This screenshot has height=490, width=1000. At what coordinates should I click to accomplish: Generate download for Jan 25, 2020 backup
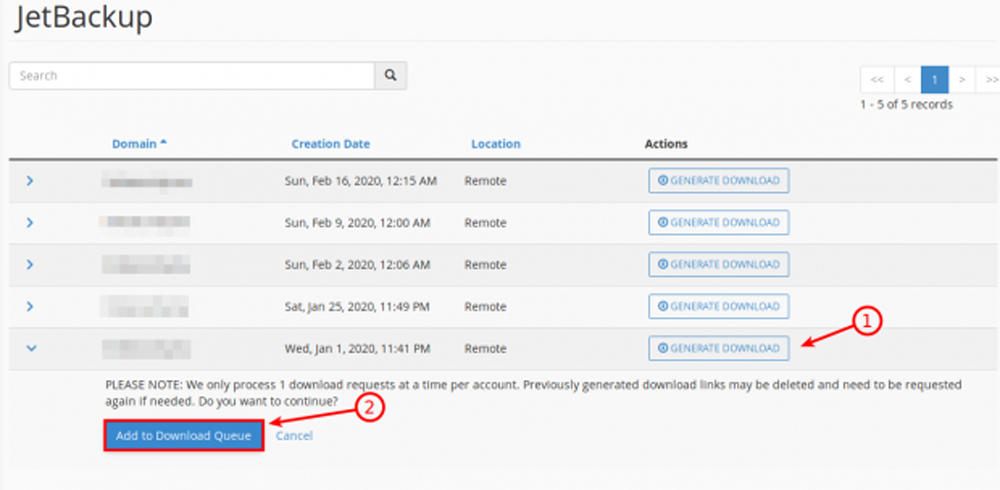(x=719, y=306)
